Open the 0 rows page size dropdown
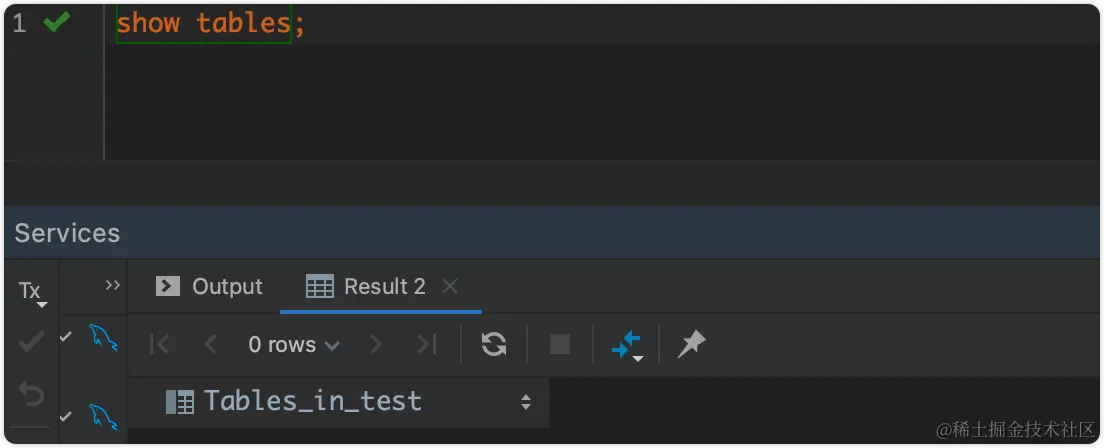The image size is (1104, 448). coord(294,344)
